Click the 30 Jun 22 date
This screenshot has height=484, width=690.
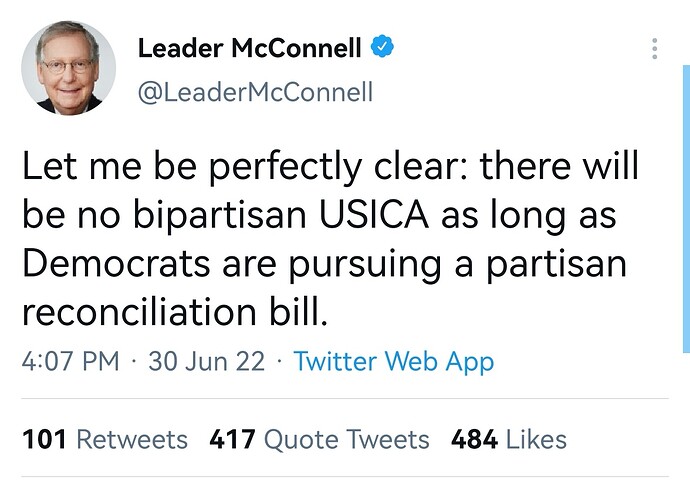(x=206, y=362)
